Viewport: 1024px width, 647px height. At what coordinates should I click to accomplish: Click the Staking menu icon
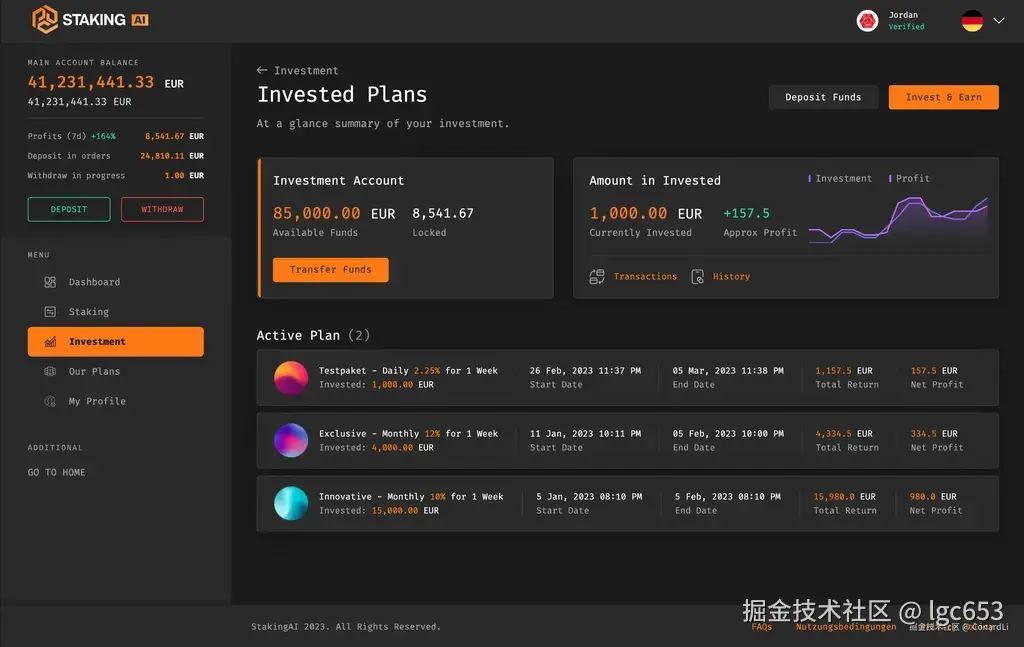click(x=50, y=311)
